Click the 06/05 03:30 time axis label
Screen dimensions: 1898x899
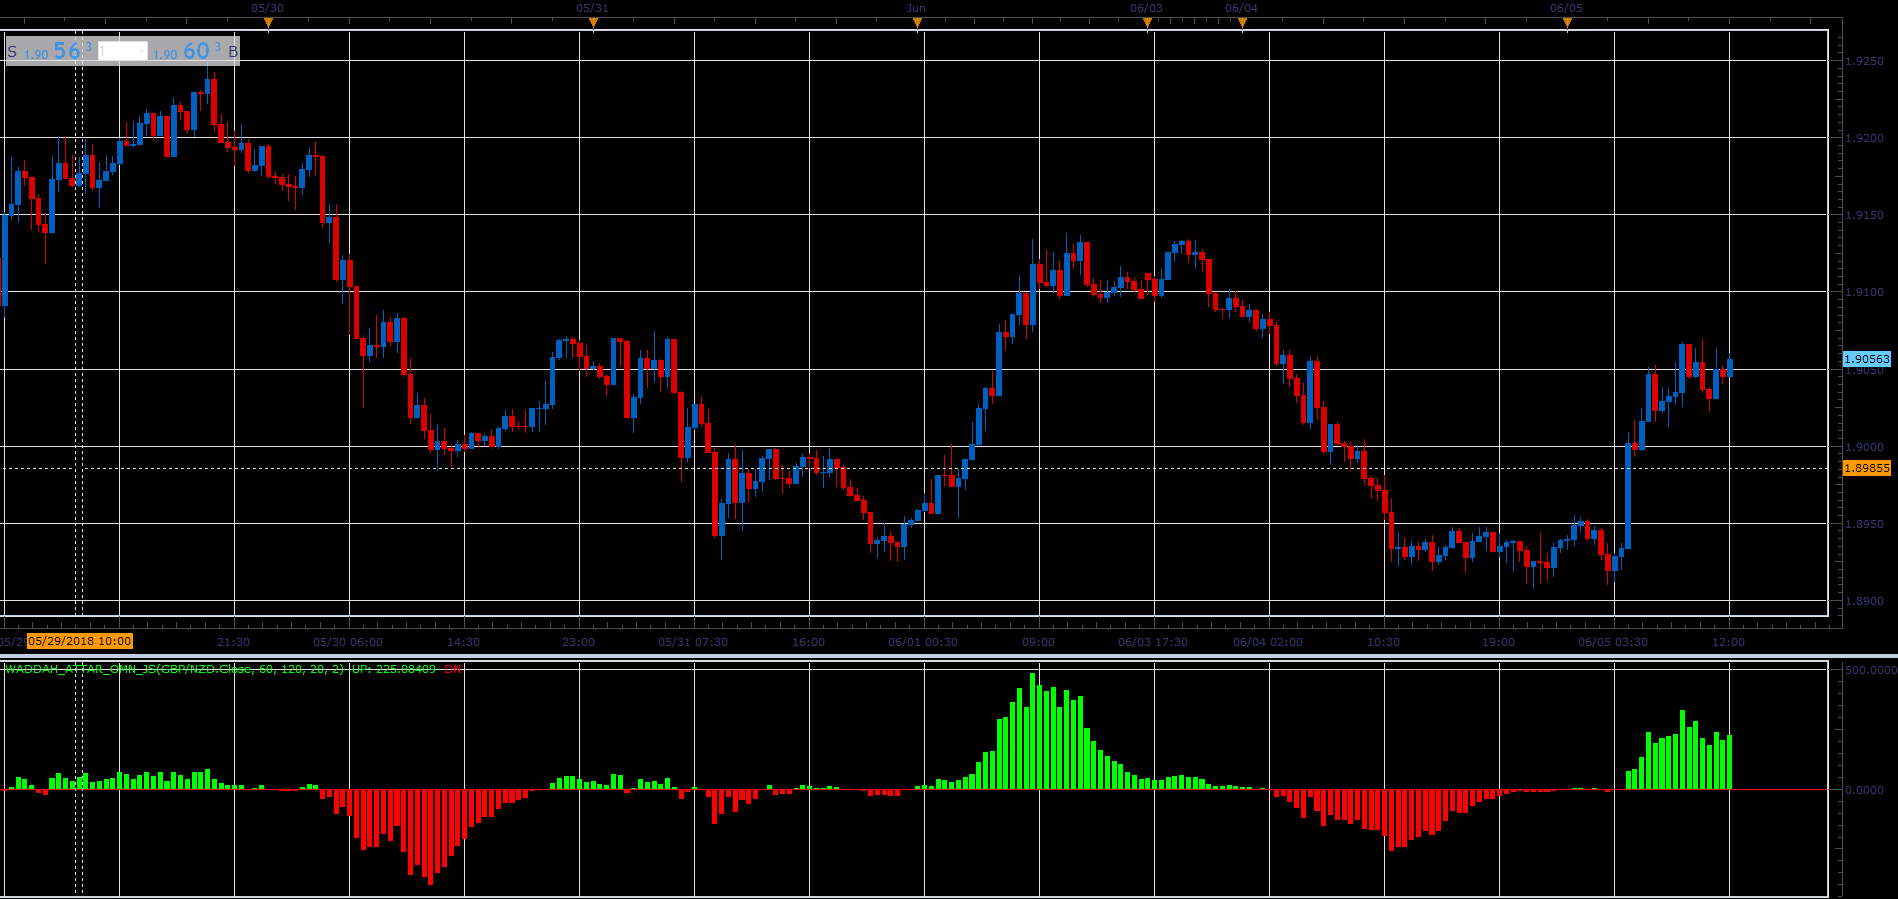point(1613,642)
